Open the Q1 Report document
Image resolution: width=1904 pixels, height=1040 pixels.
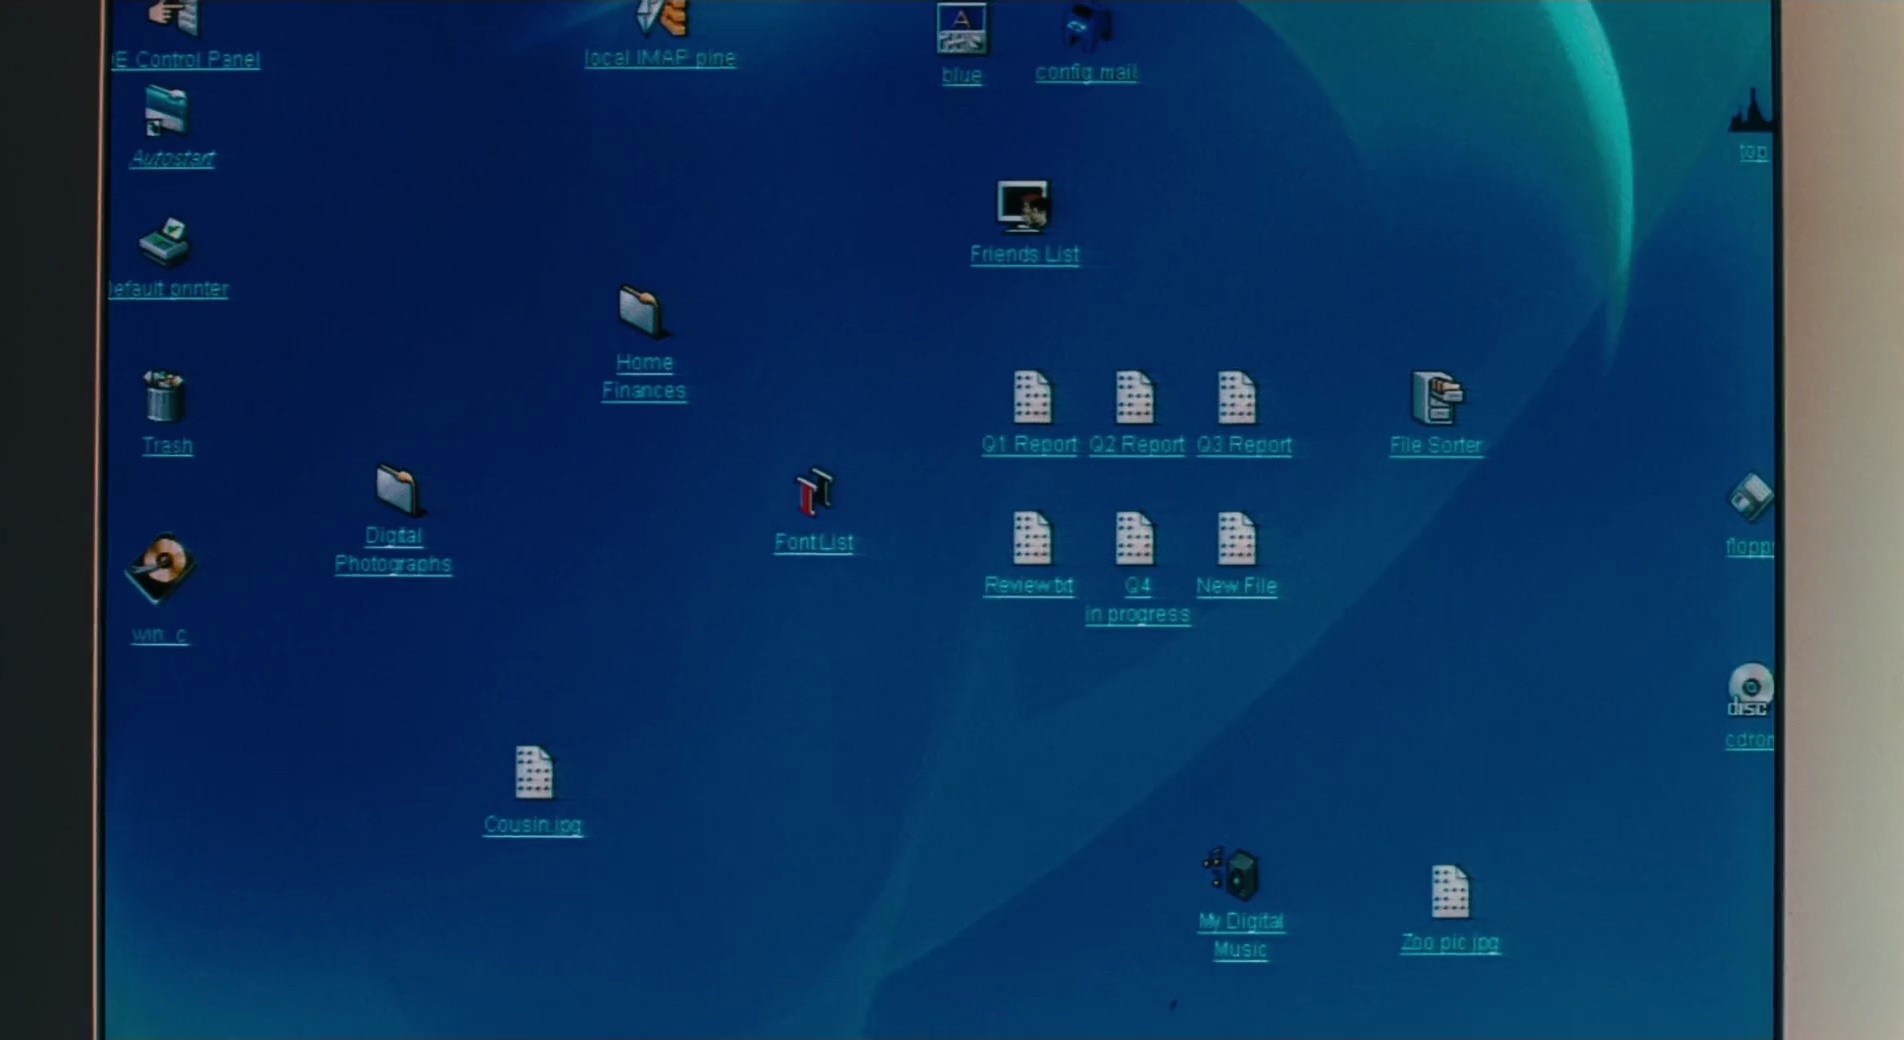1032,397
